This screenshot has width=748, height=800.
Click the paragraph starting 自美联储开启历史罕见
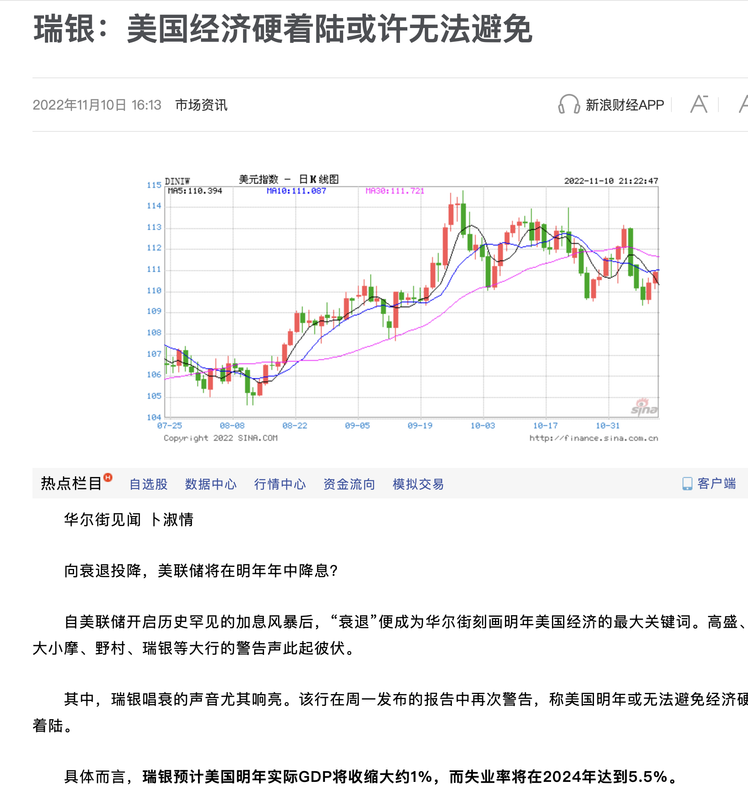390,635
